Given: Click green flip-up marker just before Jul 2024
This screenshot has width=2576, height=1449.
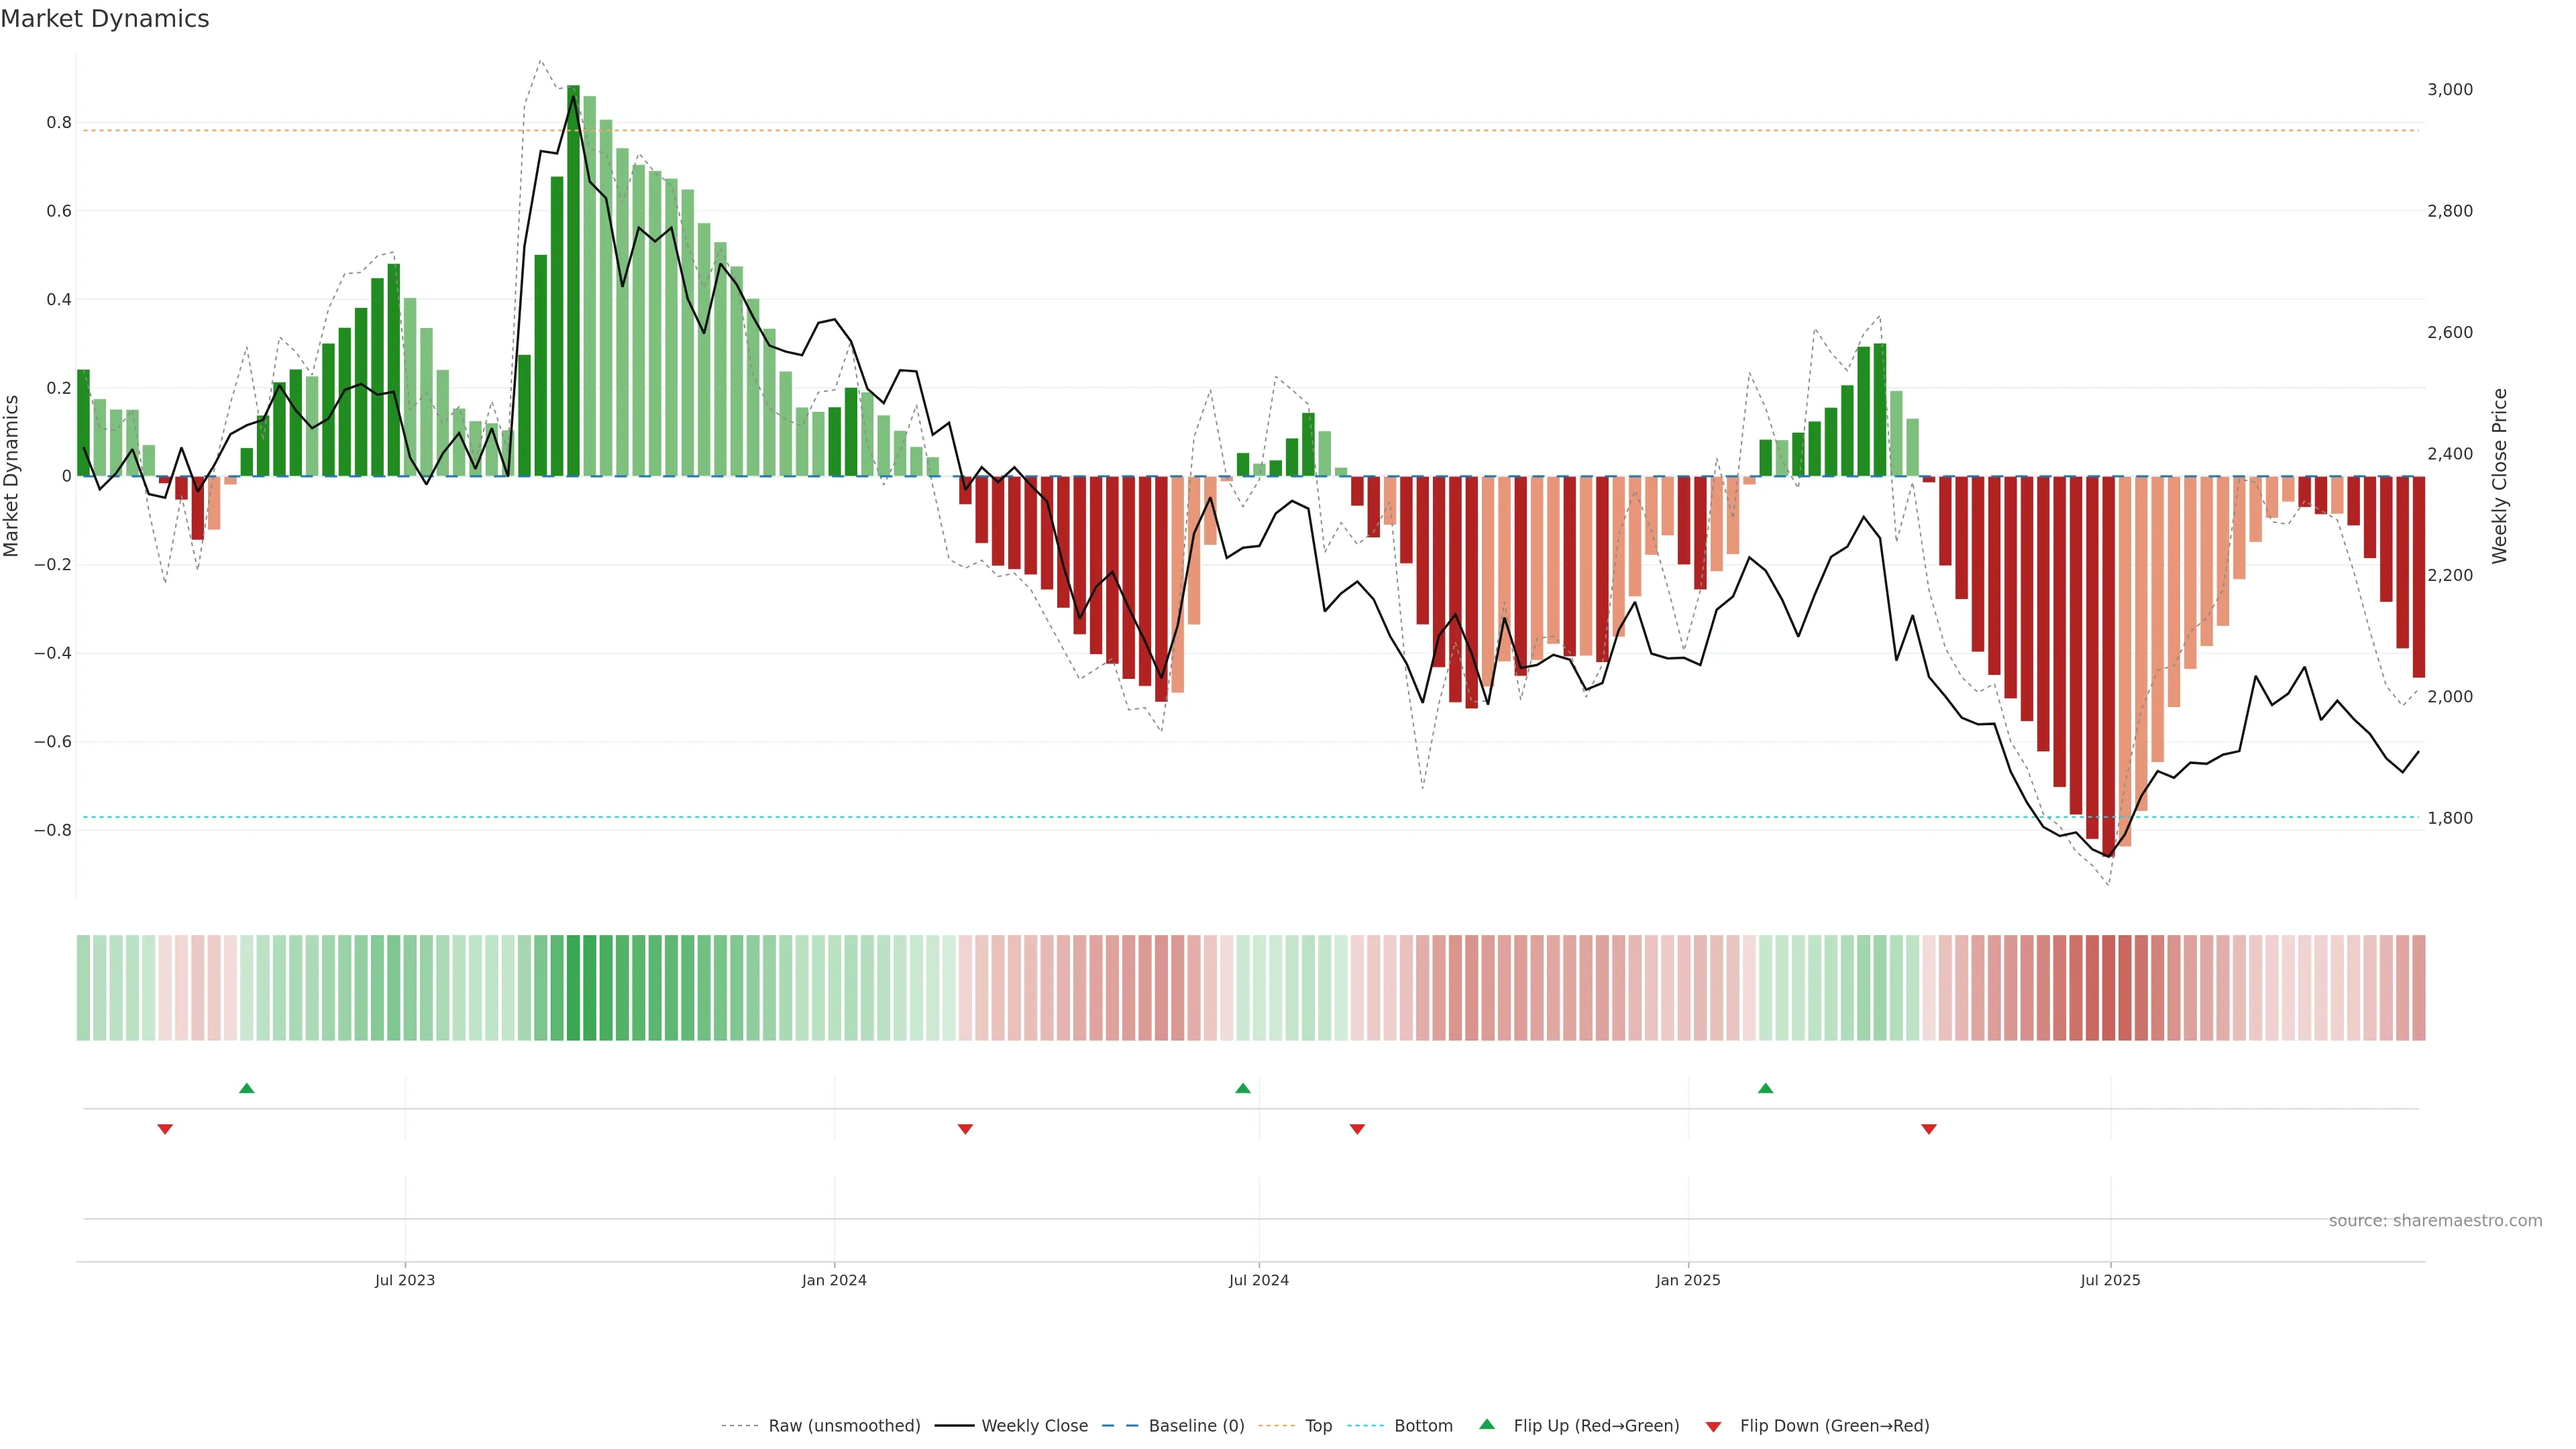Looking at the screenshot, I should coord(1243,1088).
